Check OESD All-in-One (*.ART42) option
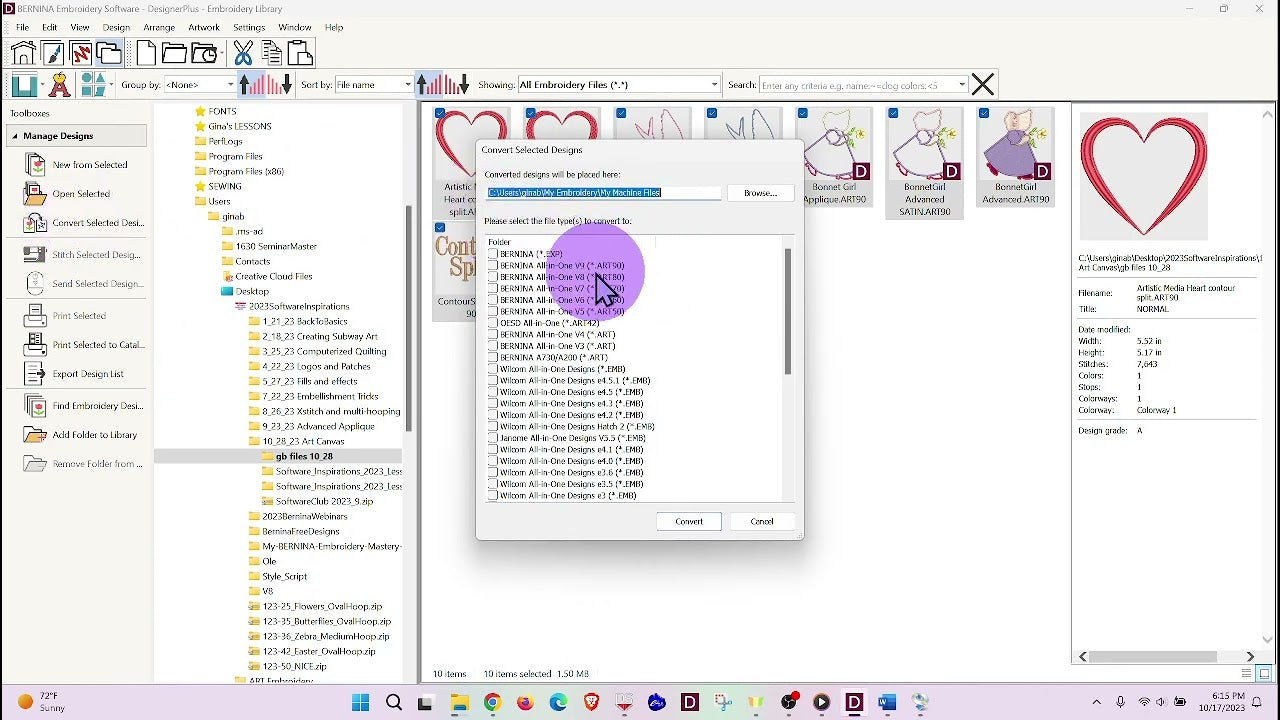 click(x=493, y=323)
